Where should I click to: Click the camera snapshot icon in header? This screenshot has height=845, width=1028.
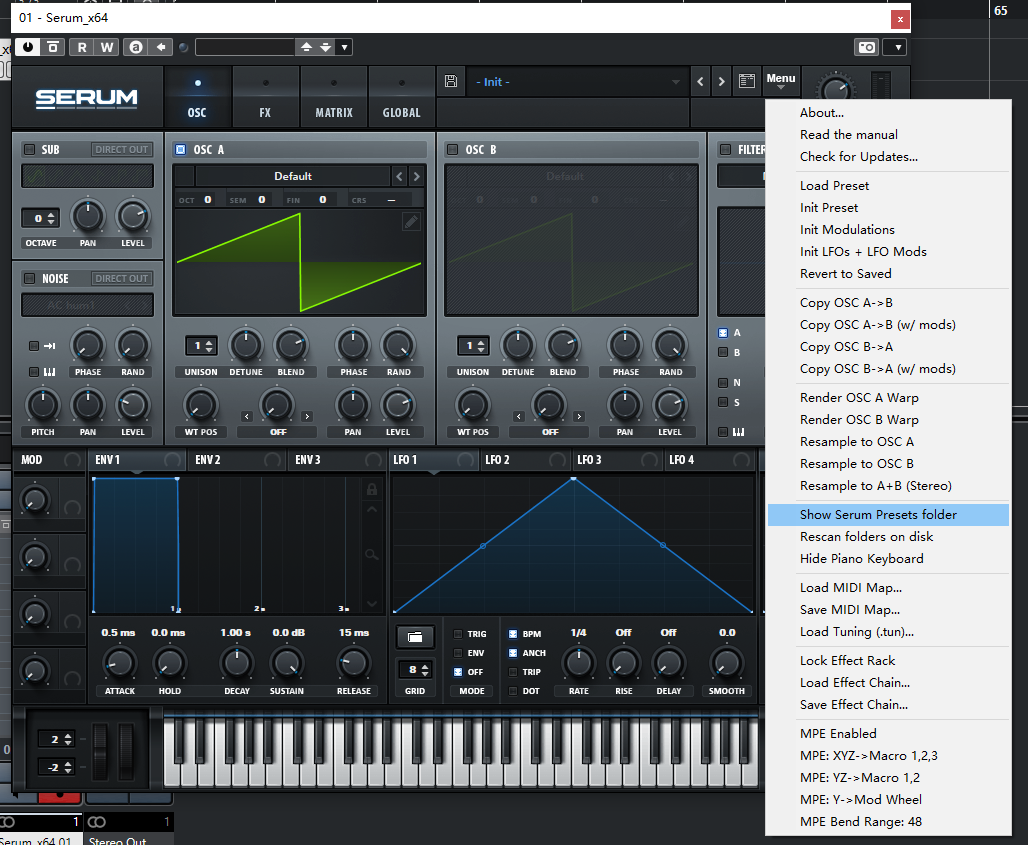pos(867,47)
